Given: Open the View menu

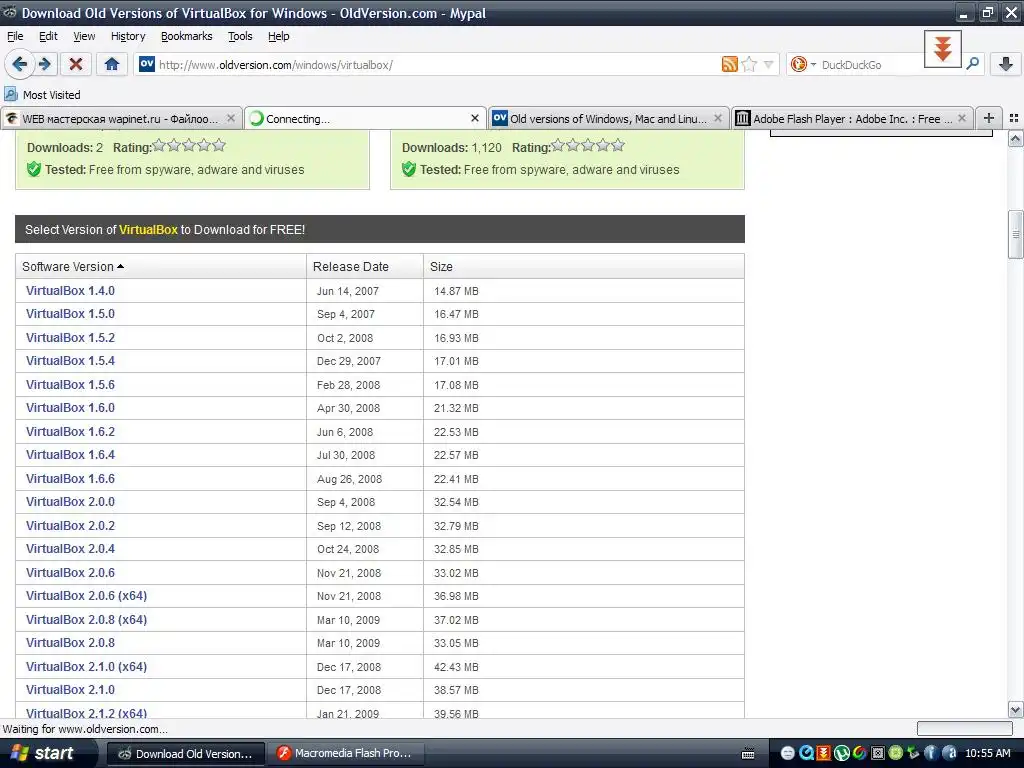Looking at the screenshot, I should 84,36.
